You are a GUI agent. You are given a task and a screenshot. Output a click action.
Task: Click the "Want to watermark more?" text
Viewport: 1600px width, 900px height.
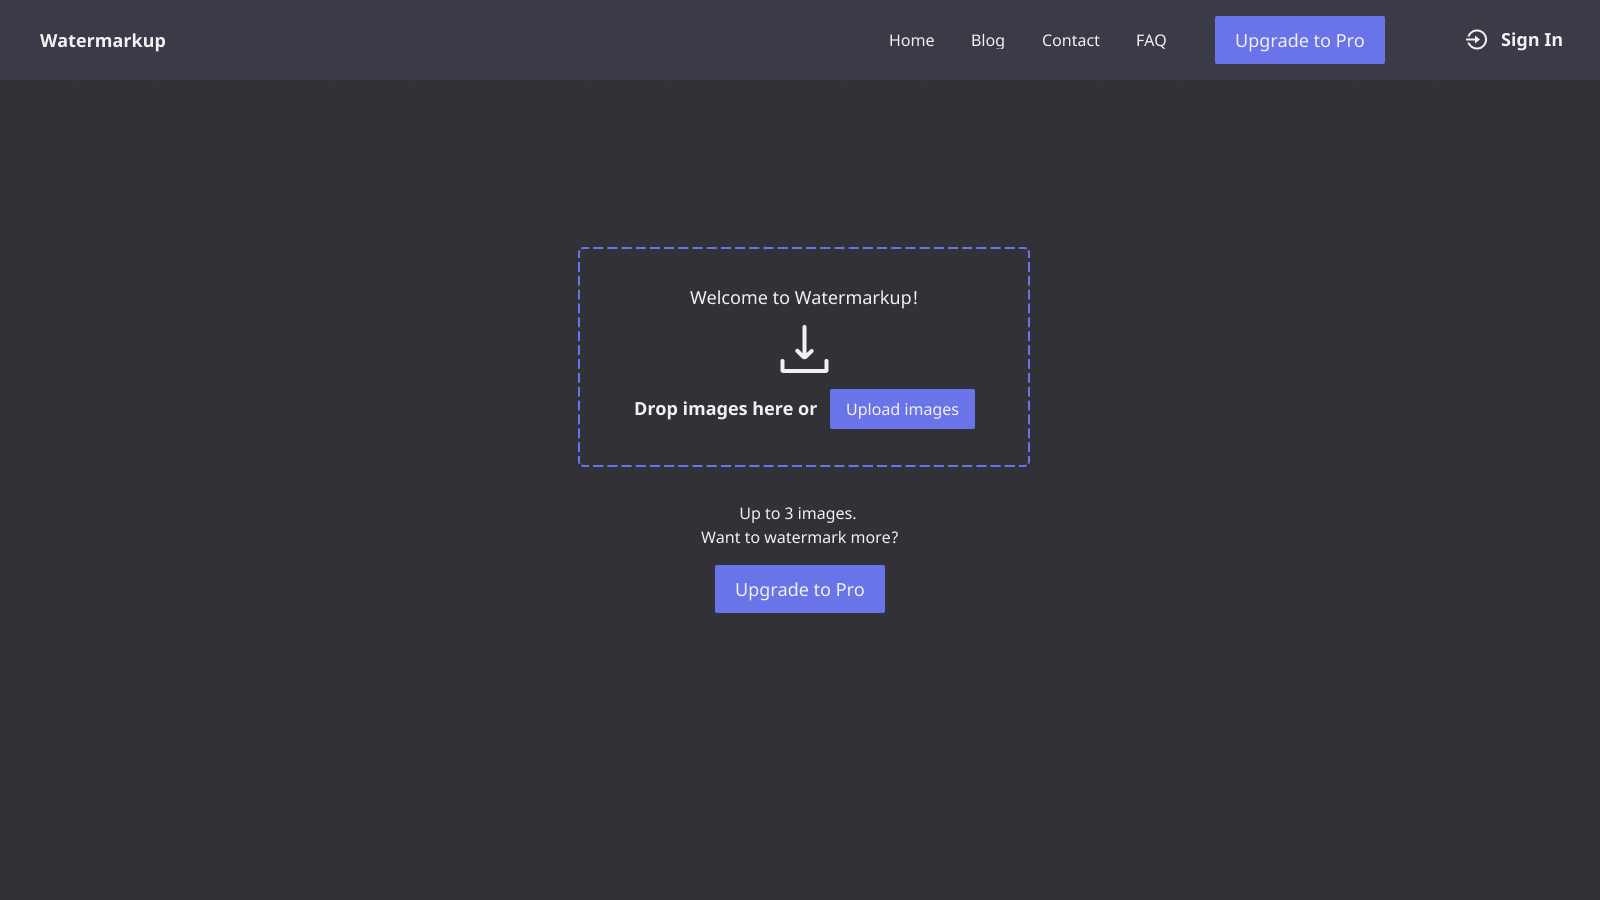tap(799, 538)
